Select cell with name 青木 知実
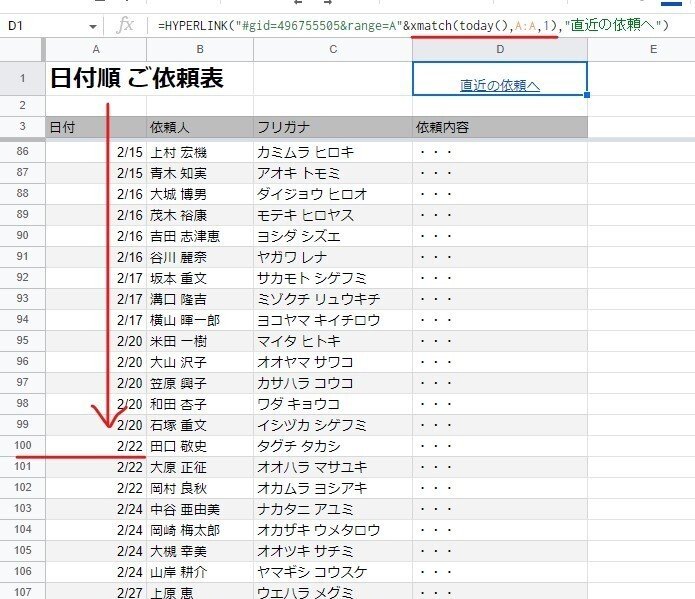Viewport: 695px width, 599px height. (x=200, y=173)
